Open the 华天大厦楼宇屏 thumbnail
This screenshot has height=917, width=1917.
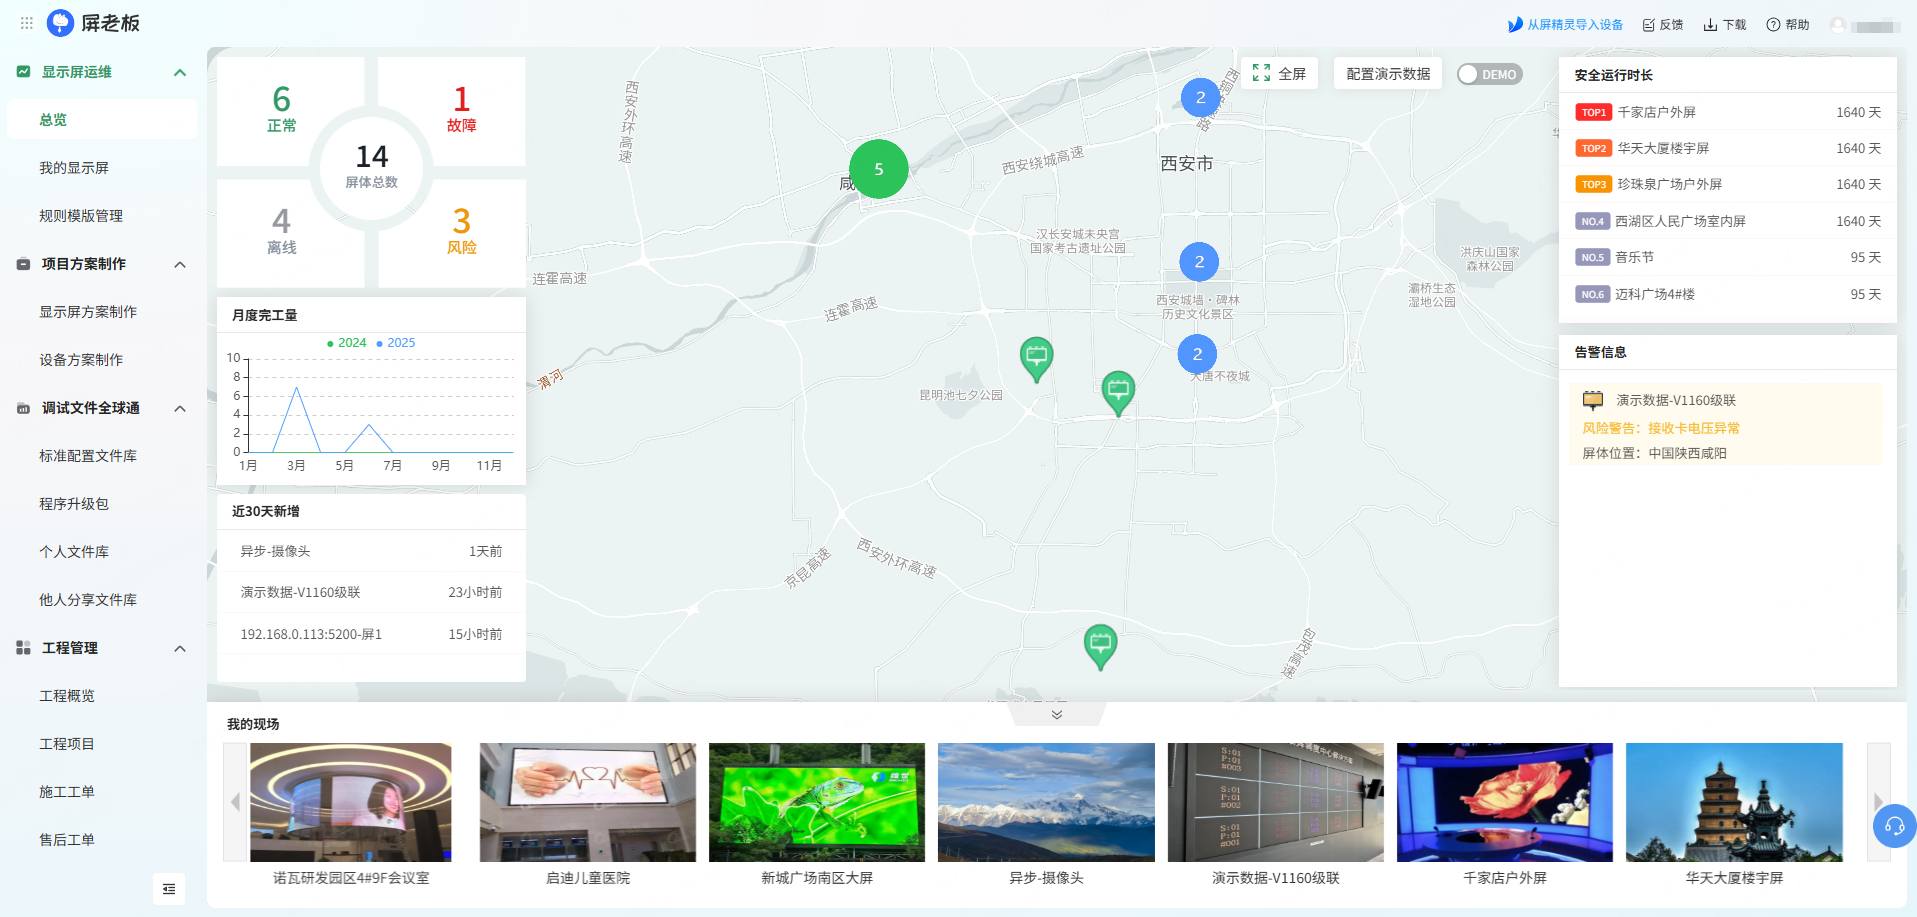1734,802
